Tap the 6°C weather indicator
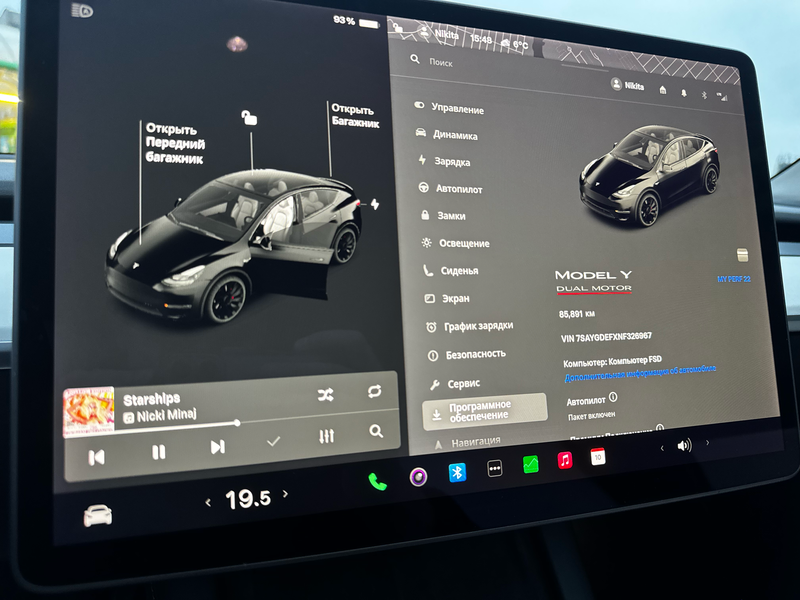Viewport: 800px width, 600px height. click(x=514, y=44)
